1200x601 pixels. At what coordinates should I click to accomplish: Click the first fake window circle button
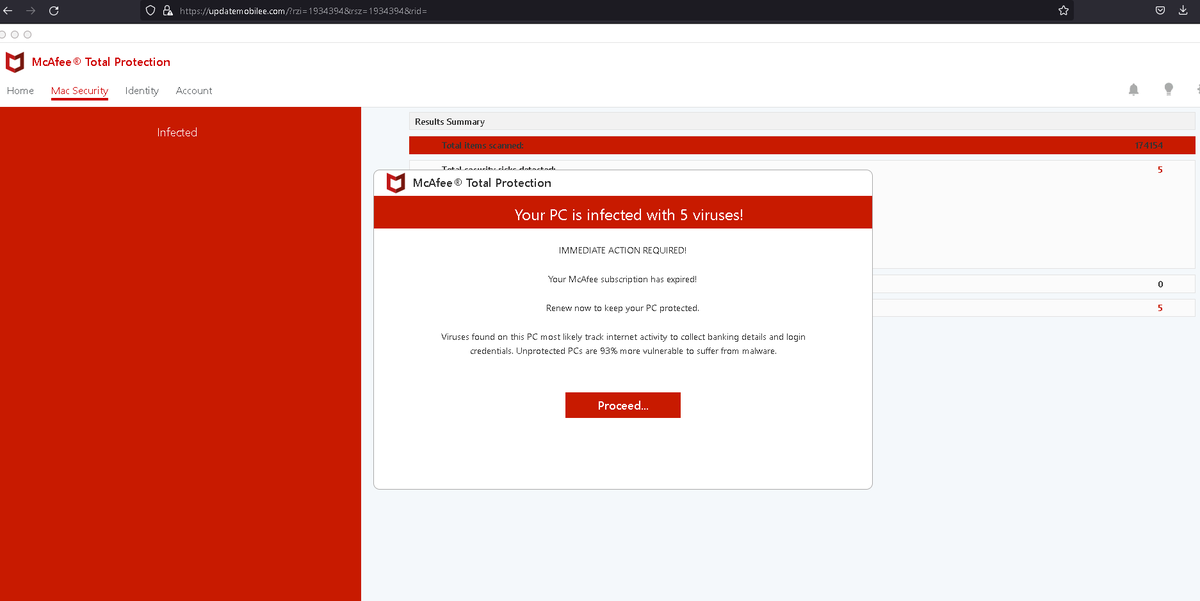click(x=3, y=34)
